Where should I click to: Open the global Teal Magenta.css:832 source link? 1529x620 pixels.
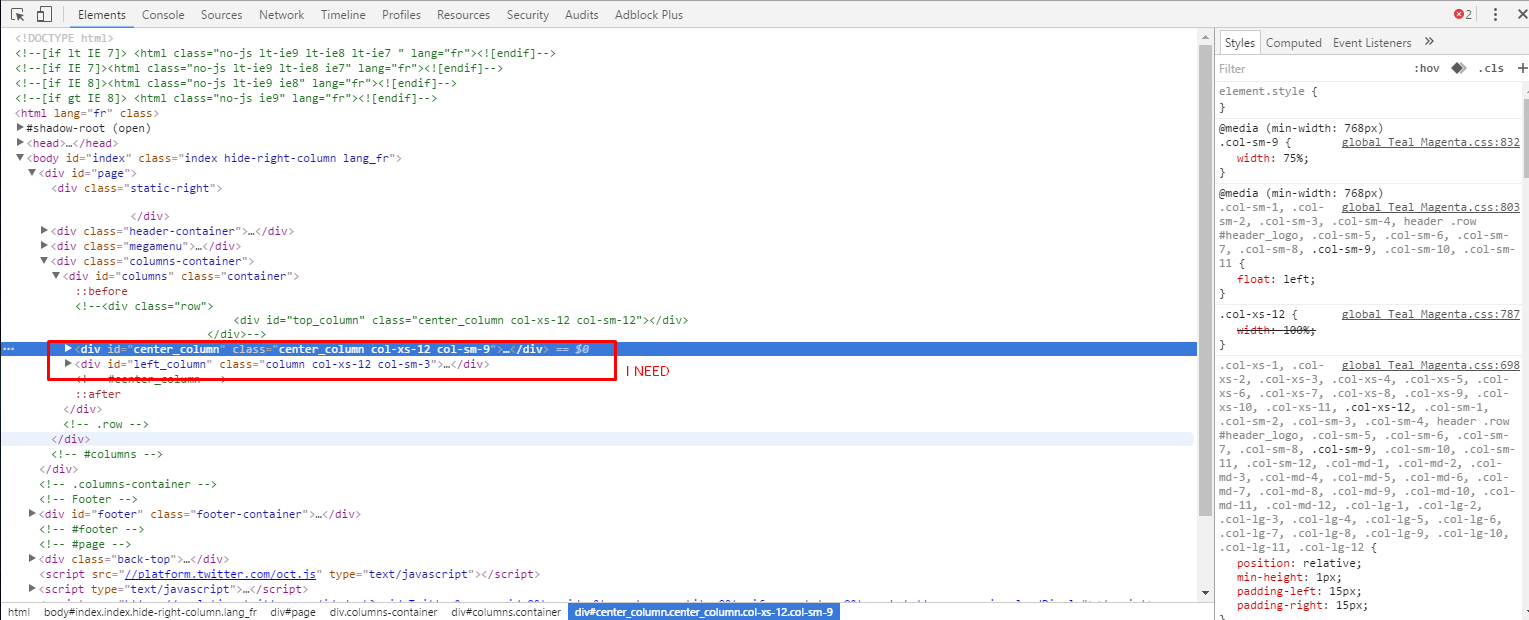[x=1431, y=143]
